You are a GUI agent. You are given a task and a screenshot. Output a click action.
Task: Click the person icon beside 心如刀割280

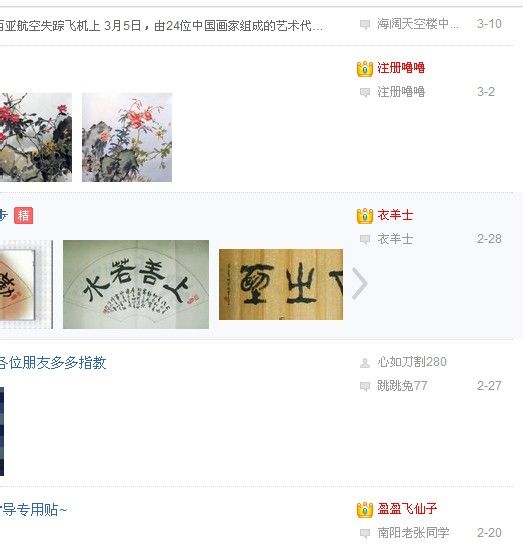tap(365, 363)
